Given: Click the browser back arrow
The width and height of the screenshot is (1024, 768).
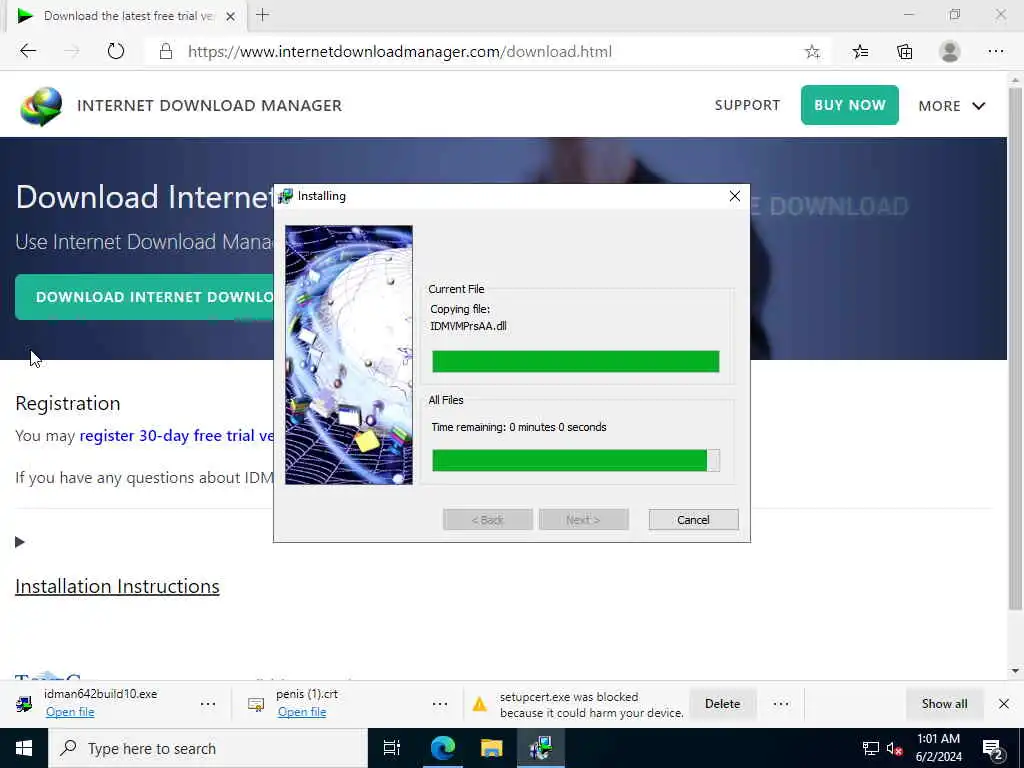Looking at the screenshot, I should 27,51.
